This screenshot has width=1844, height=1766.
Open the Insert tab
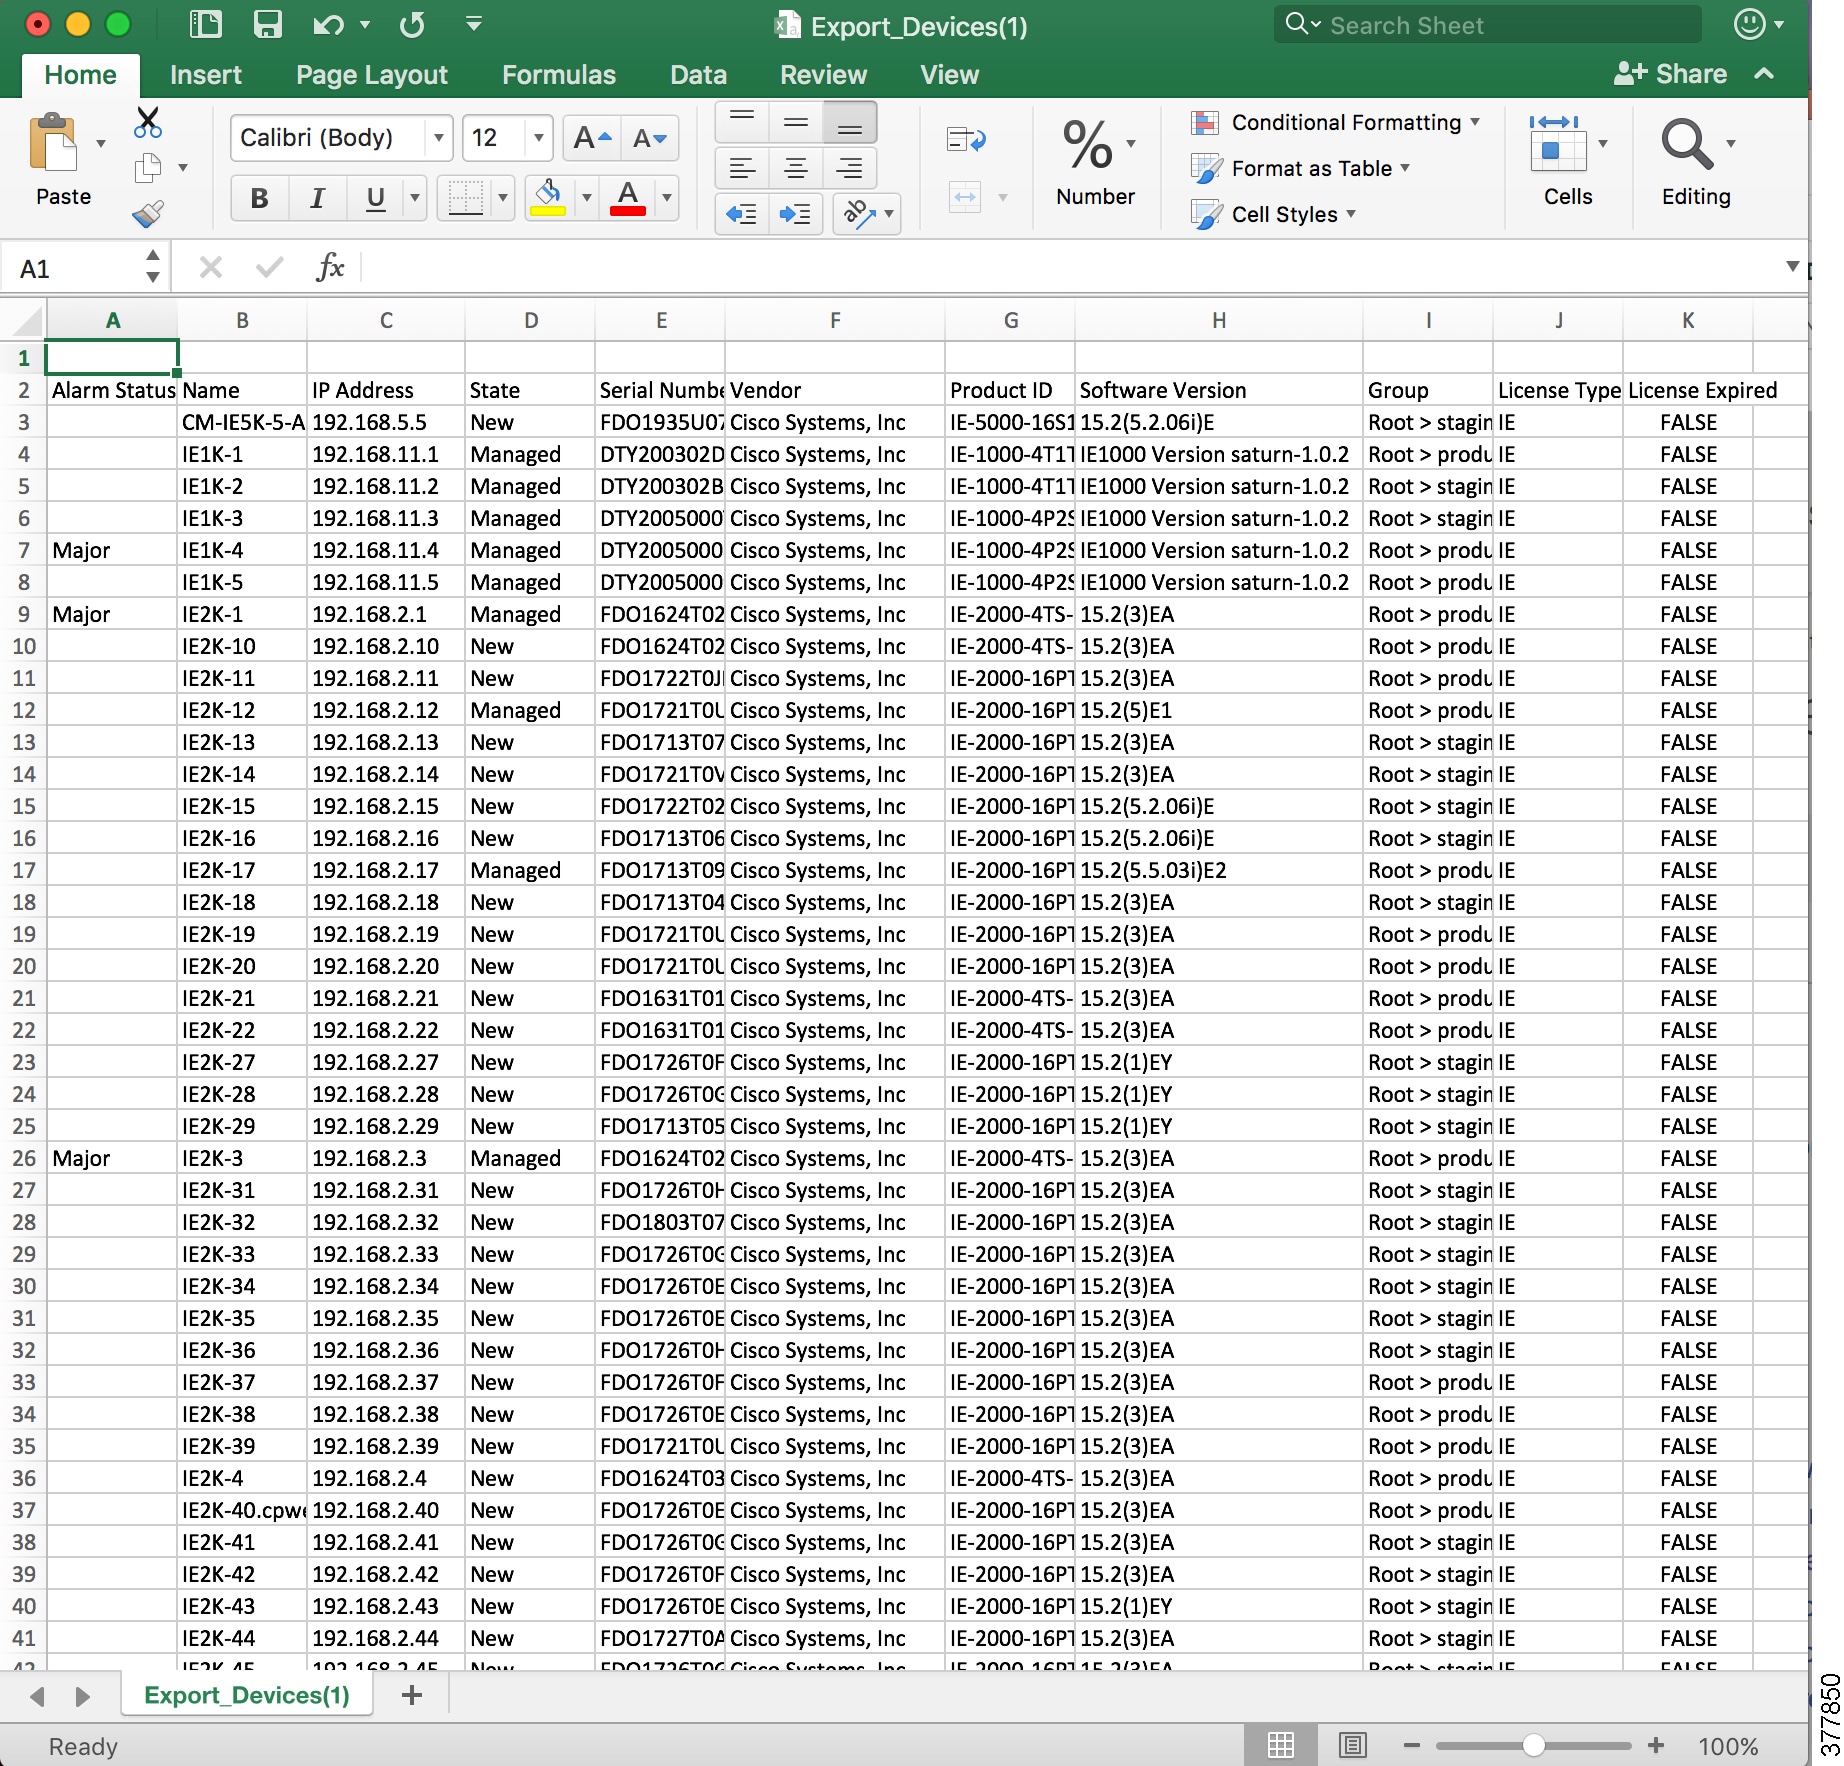206,75
